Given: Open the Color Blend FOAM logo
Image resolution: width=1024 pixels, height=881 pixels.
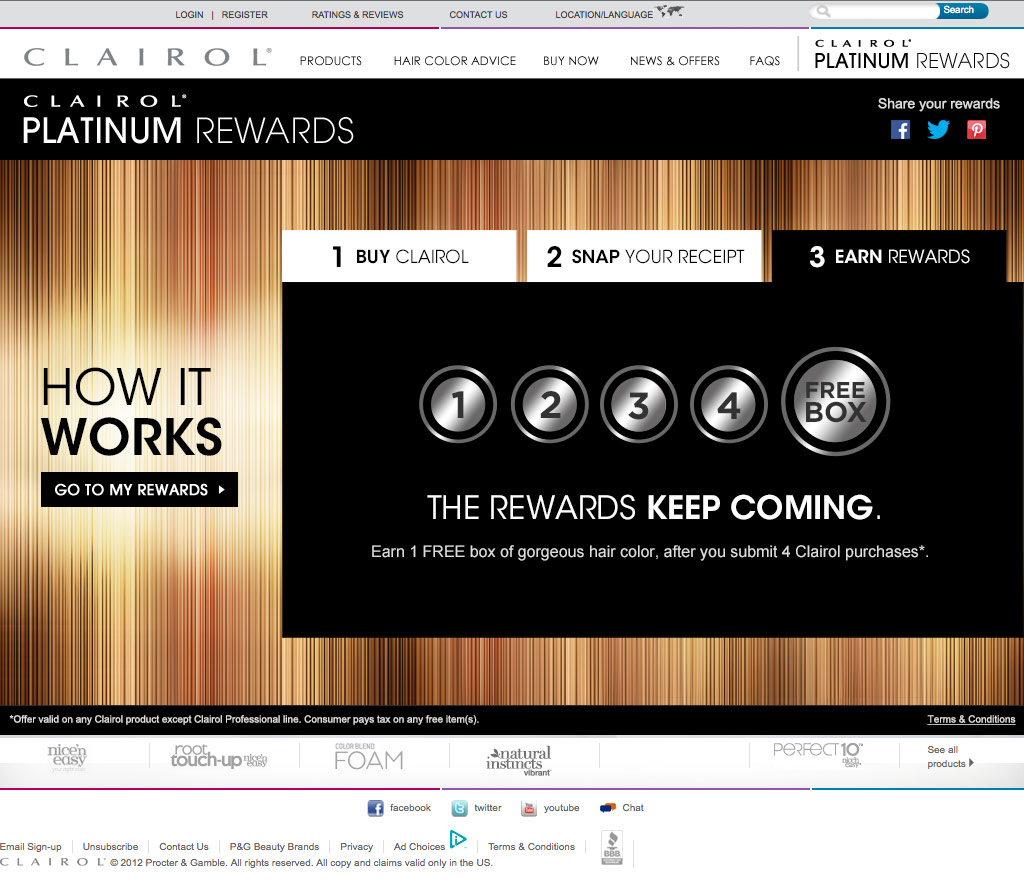Looking at the screenshot, I should click(368, 756).
